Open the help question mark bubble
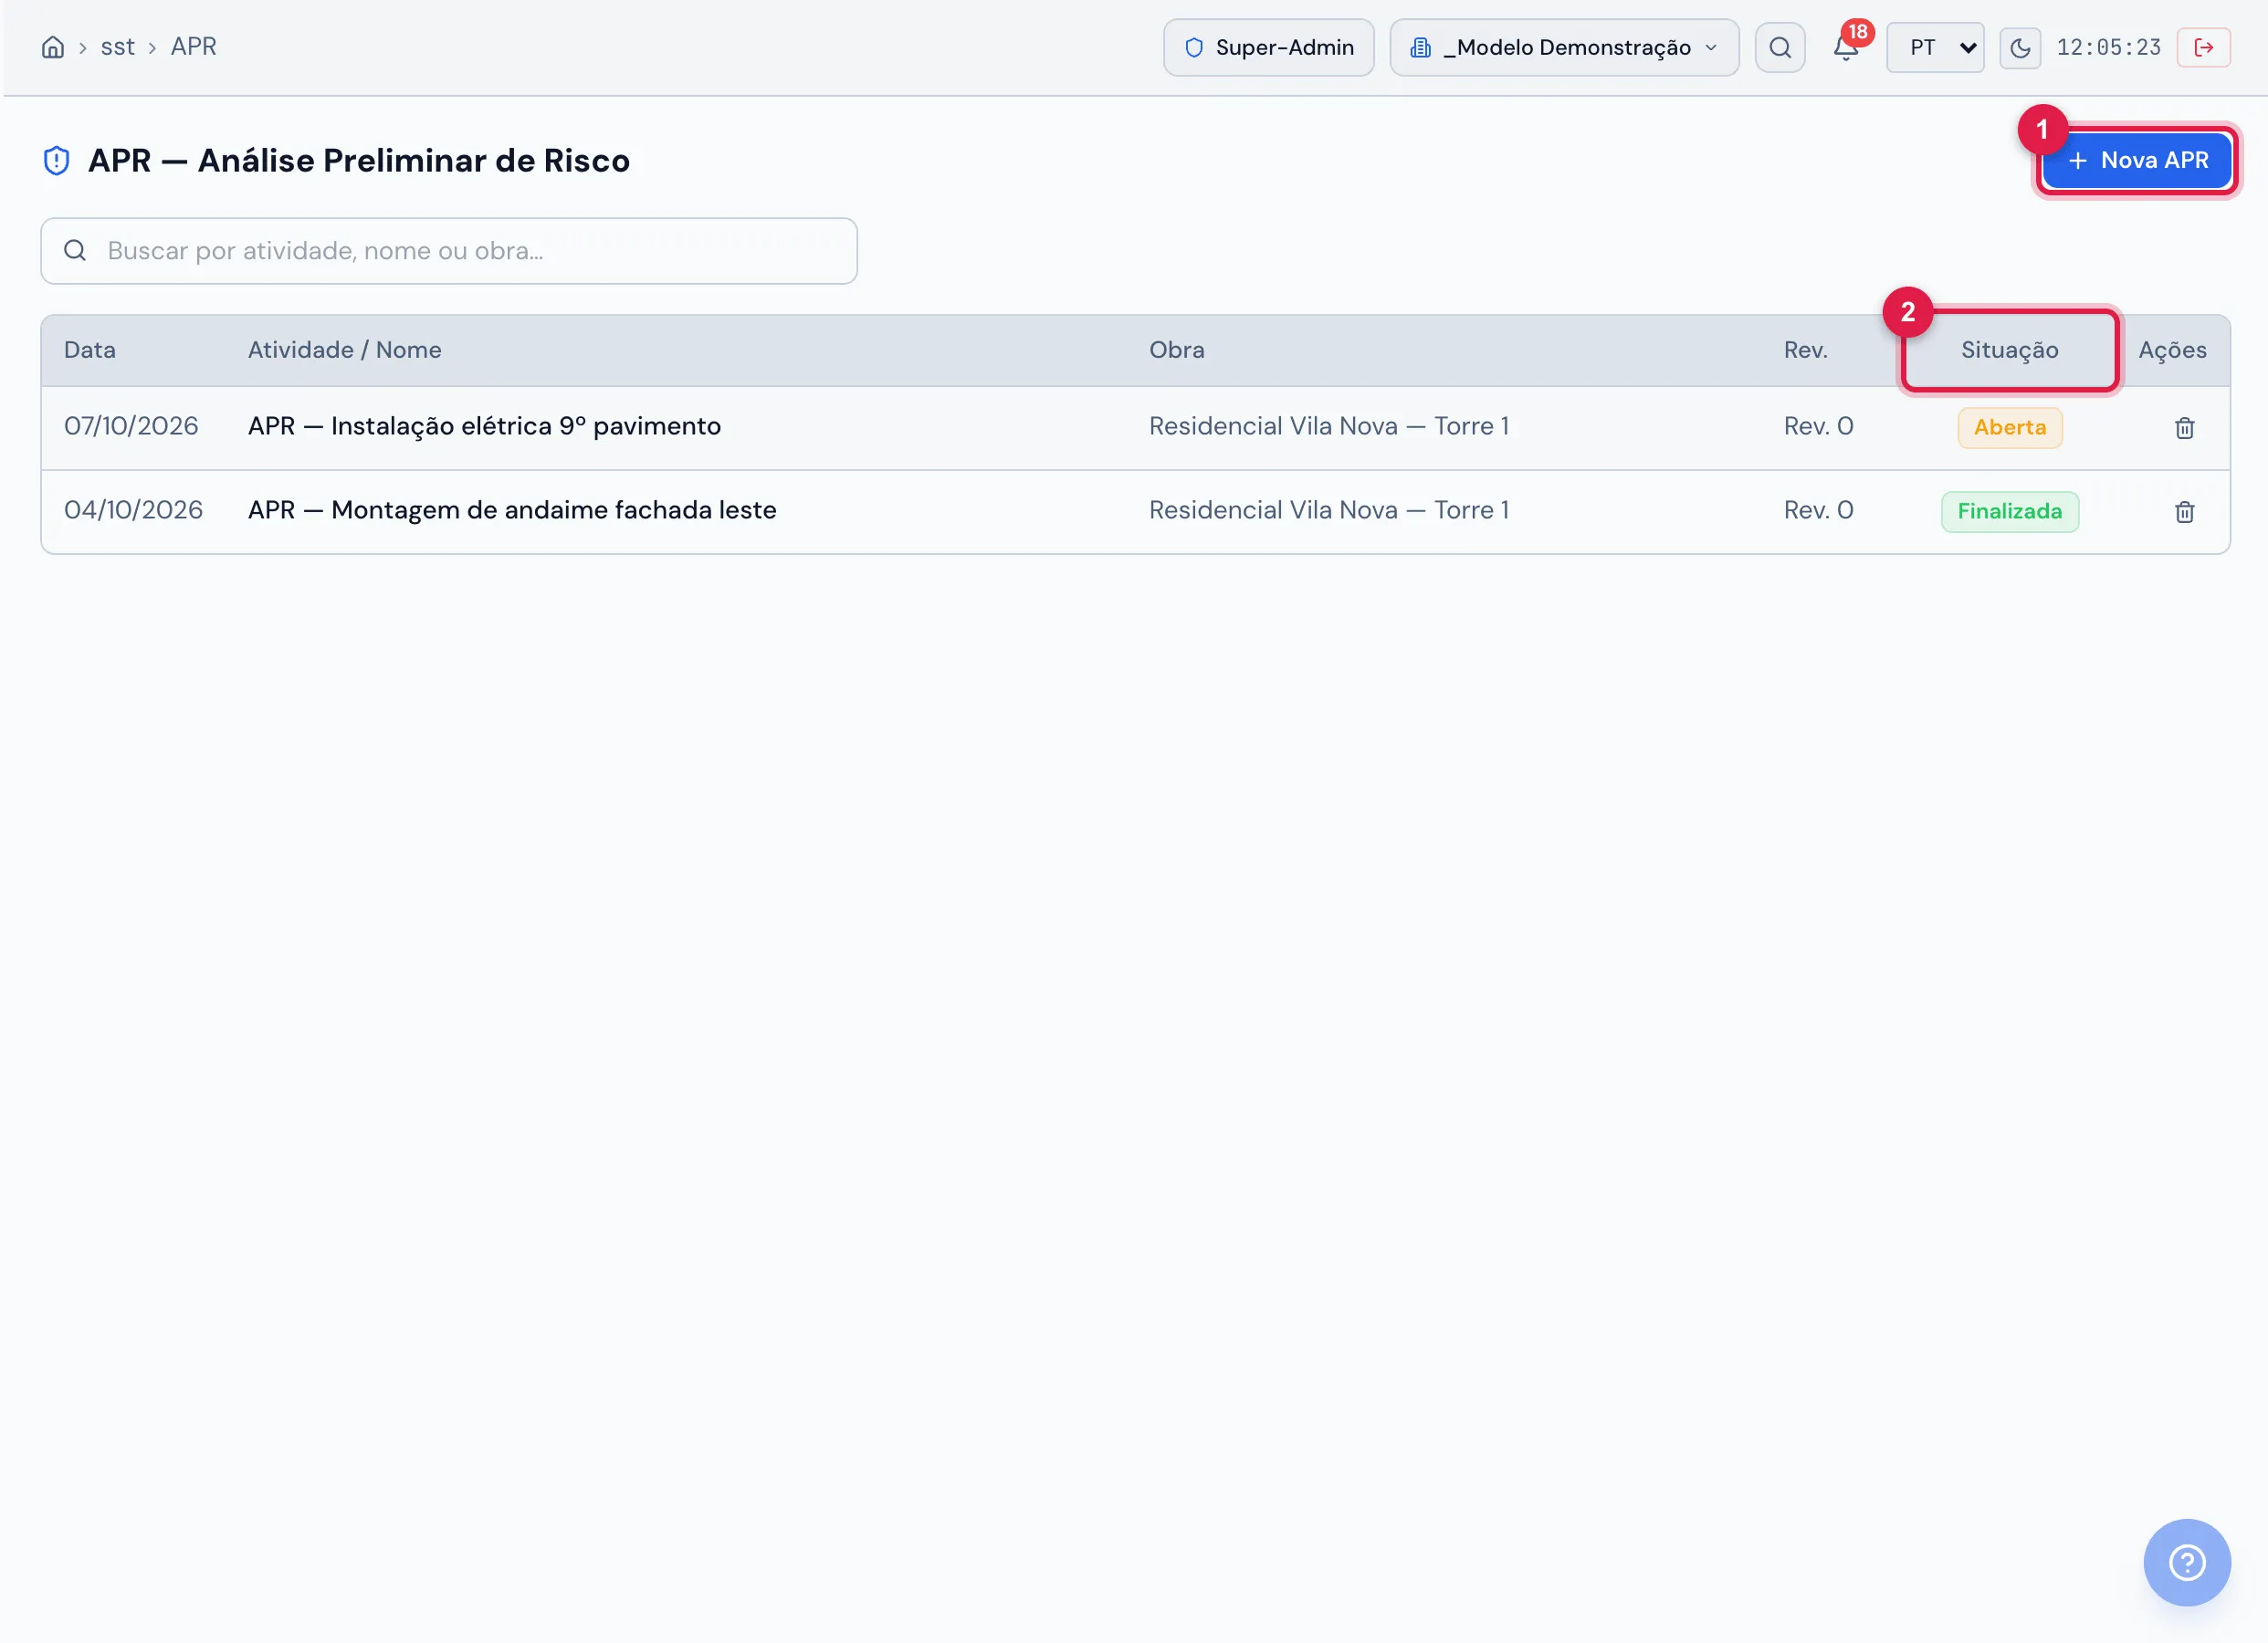Screen dimensions: 2268x1643 (2187, 1562)
